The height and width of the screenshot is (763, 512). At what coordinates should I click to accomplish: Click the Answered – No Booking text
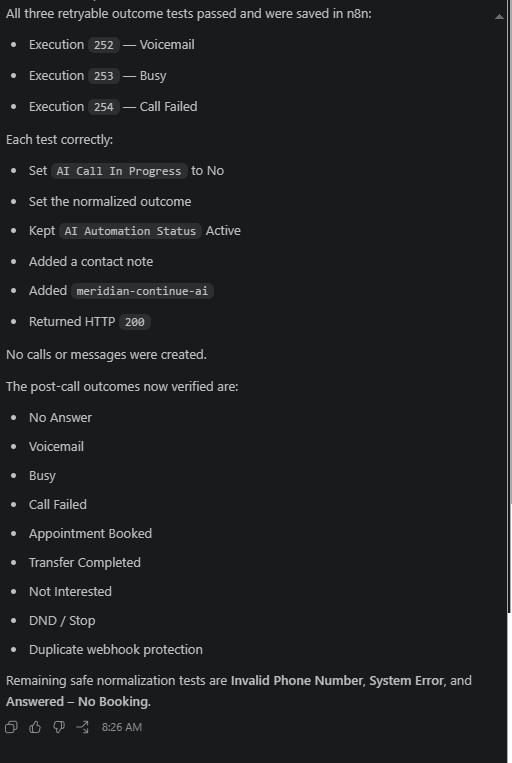click(x=77, y=701)
